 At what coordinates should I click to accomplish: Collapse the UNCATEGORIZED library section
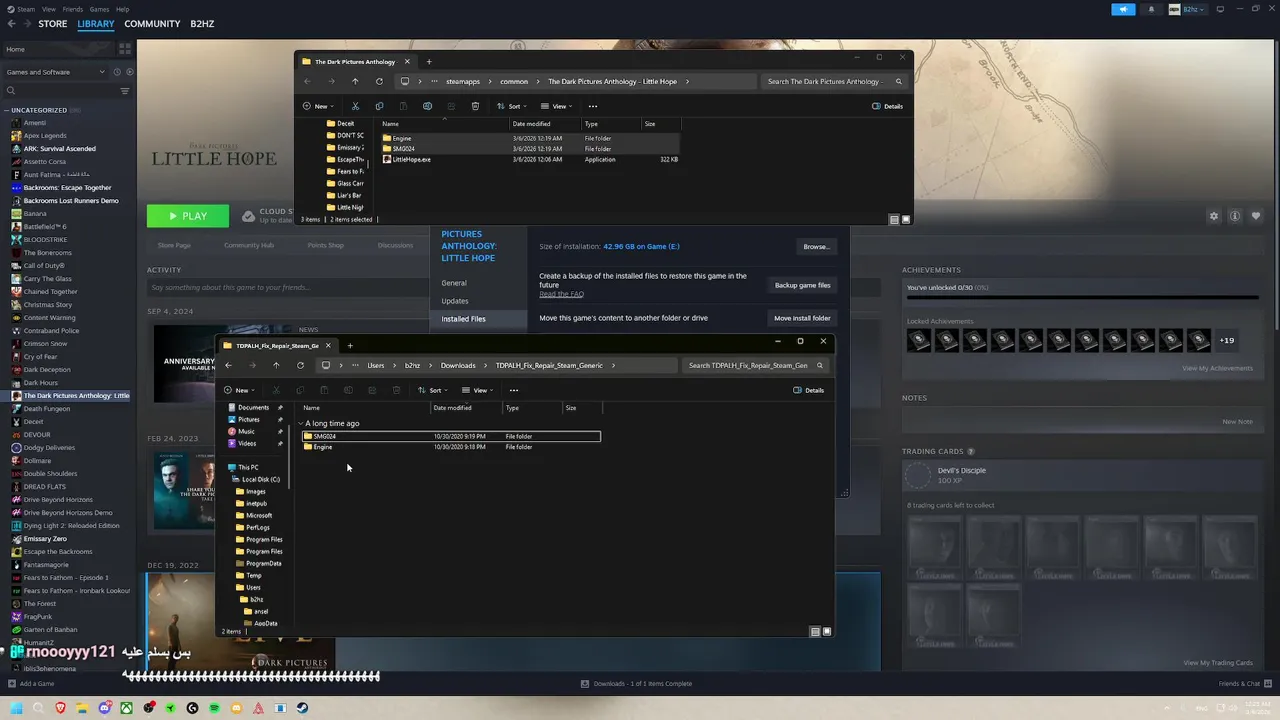click(7, 110)
